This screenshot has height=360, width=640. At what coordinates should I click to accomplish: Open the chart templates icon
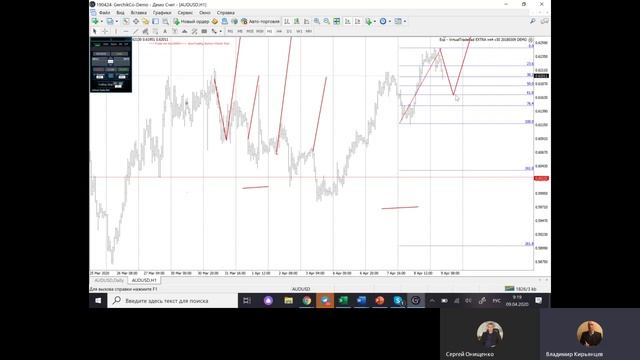tap(398, 21)
